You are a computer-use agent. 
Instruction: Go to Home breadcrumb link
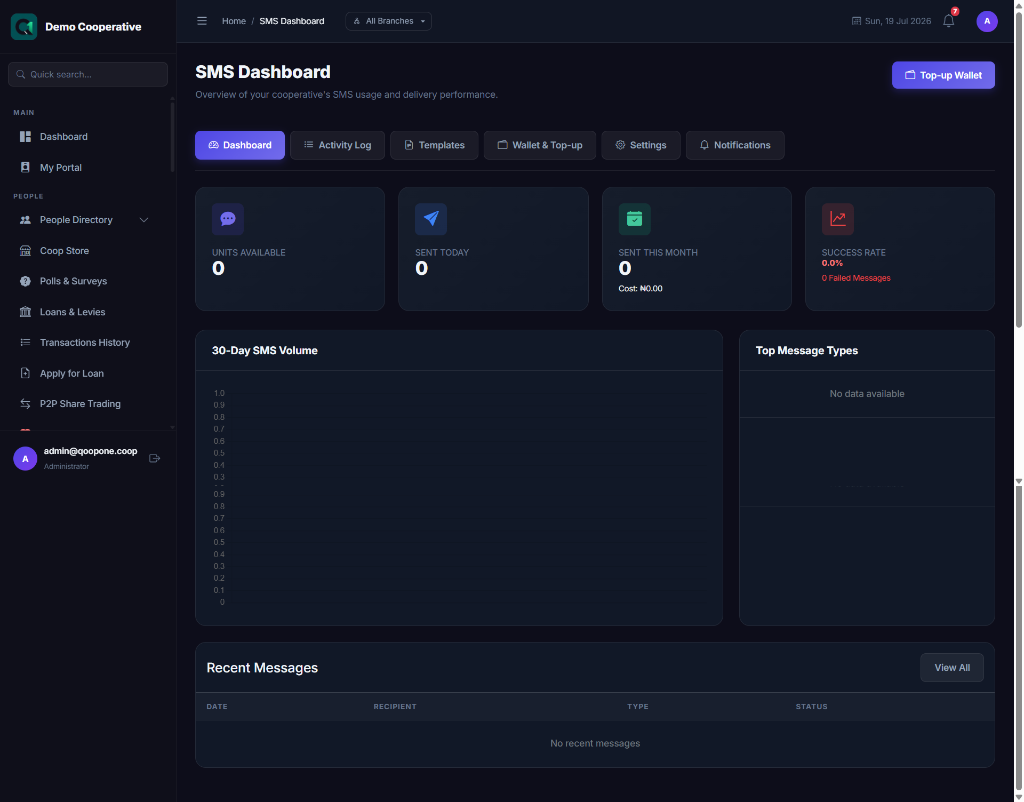234,21
